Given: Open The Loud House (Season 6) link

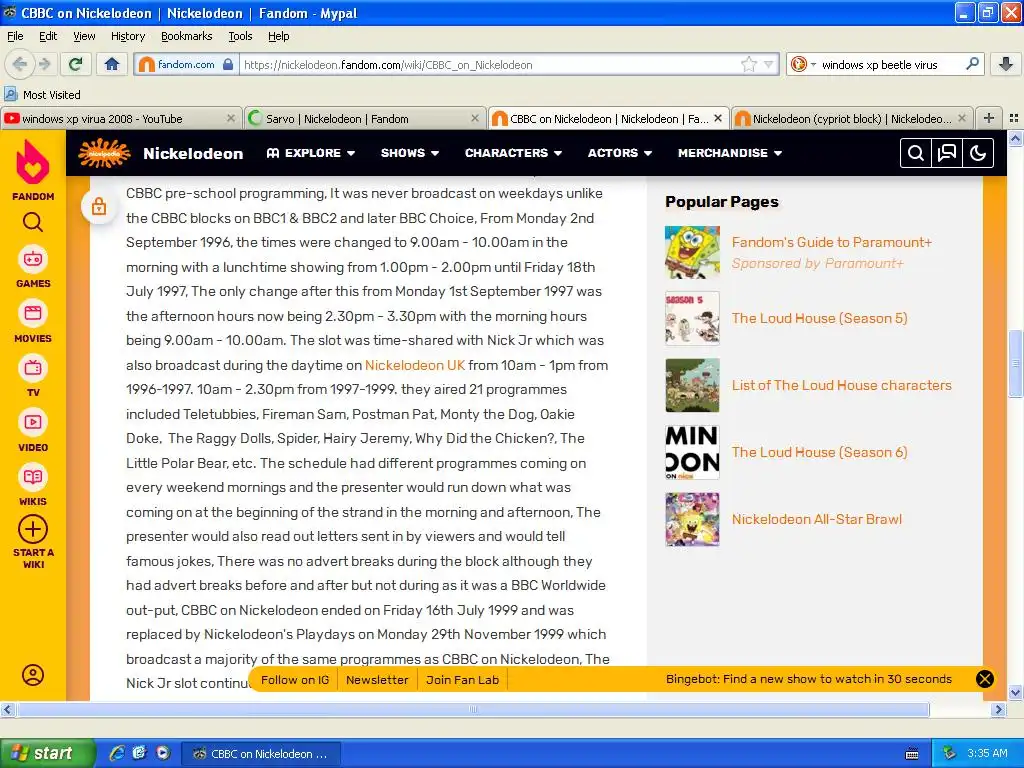Looking at the screenshot, I should [819, 452].
